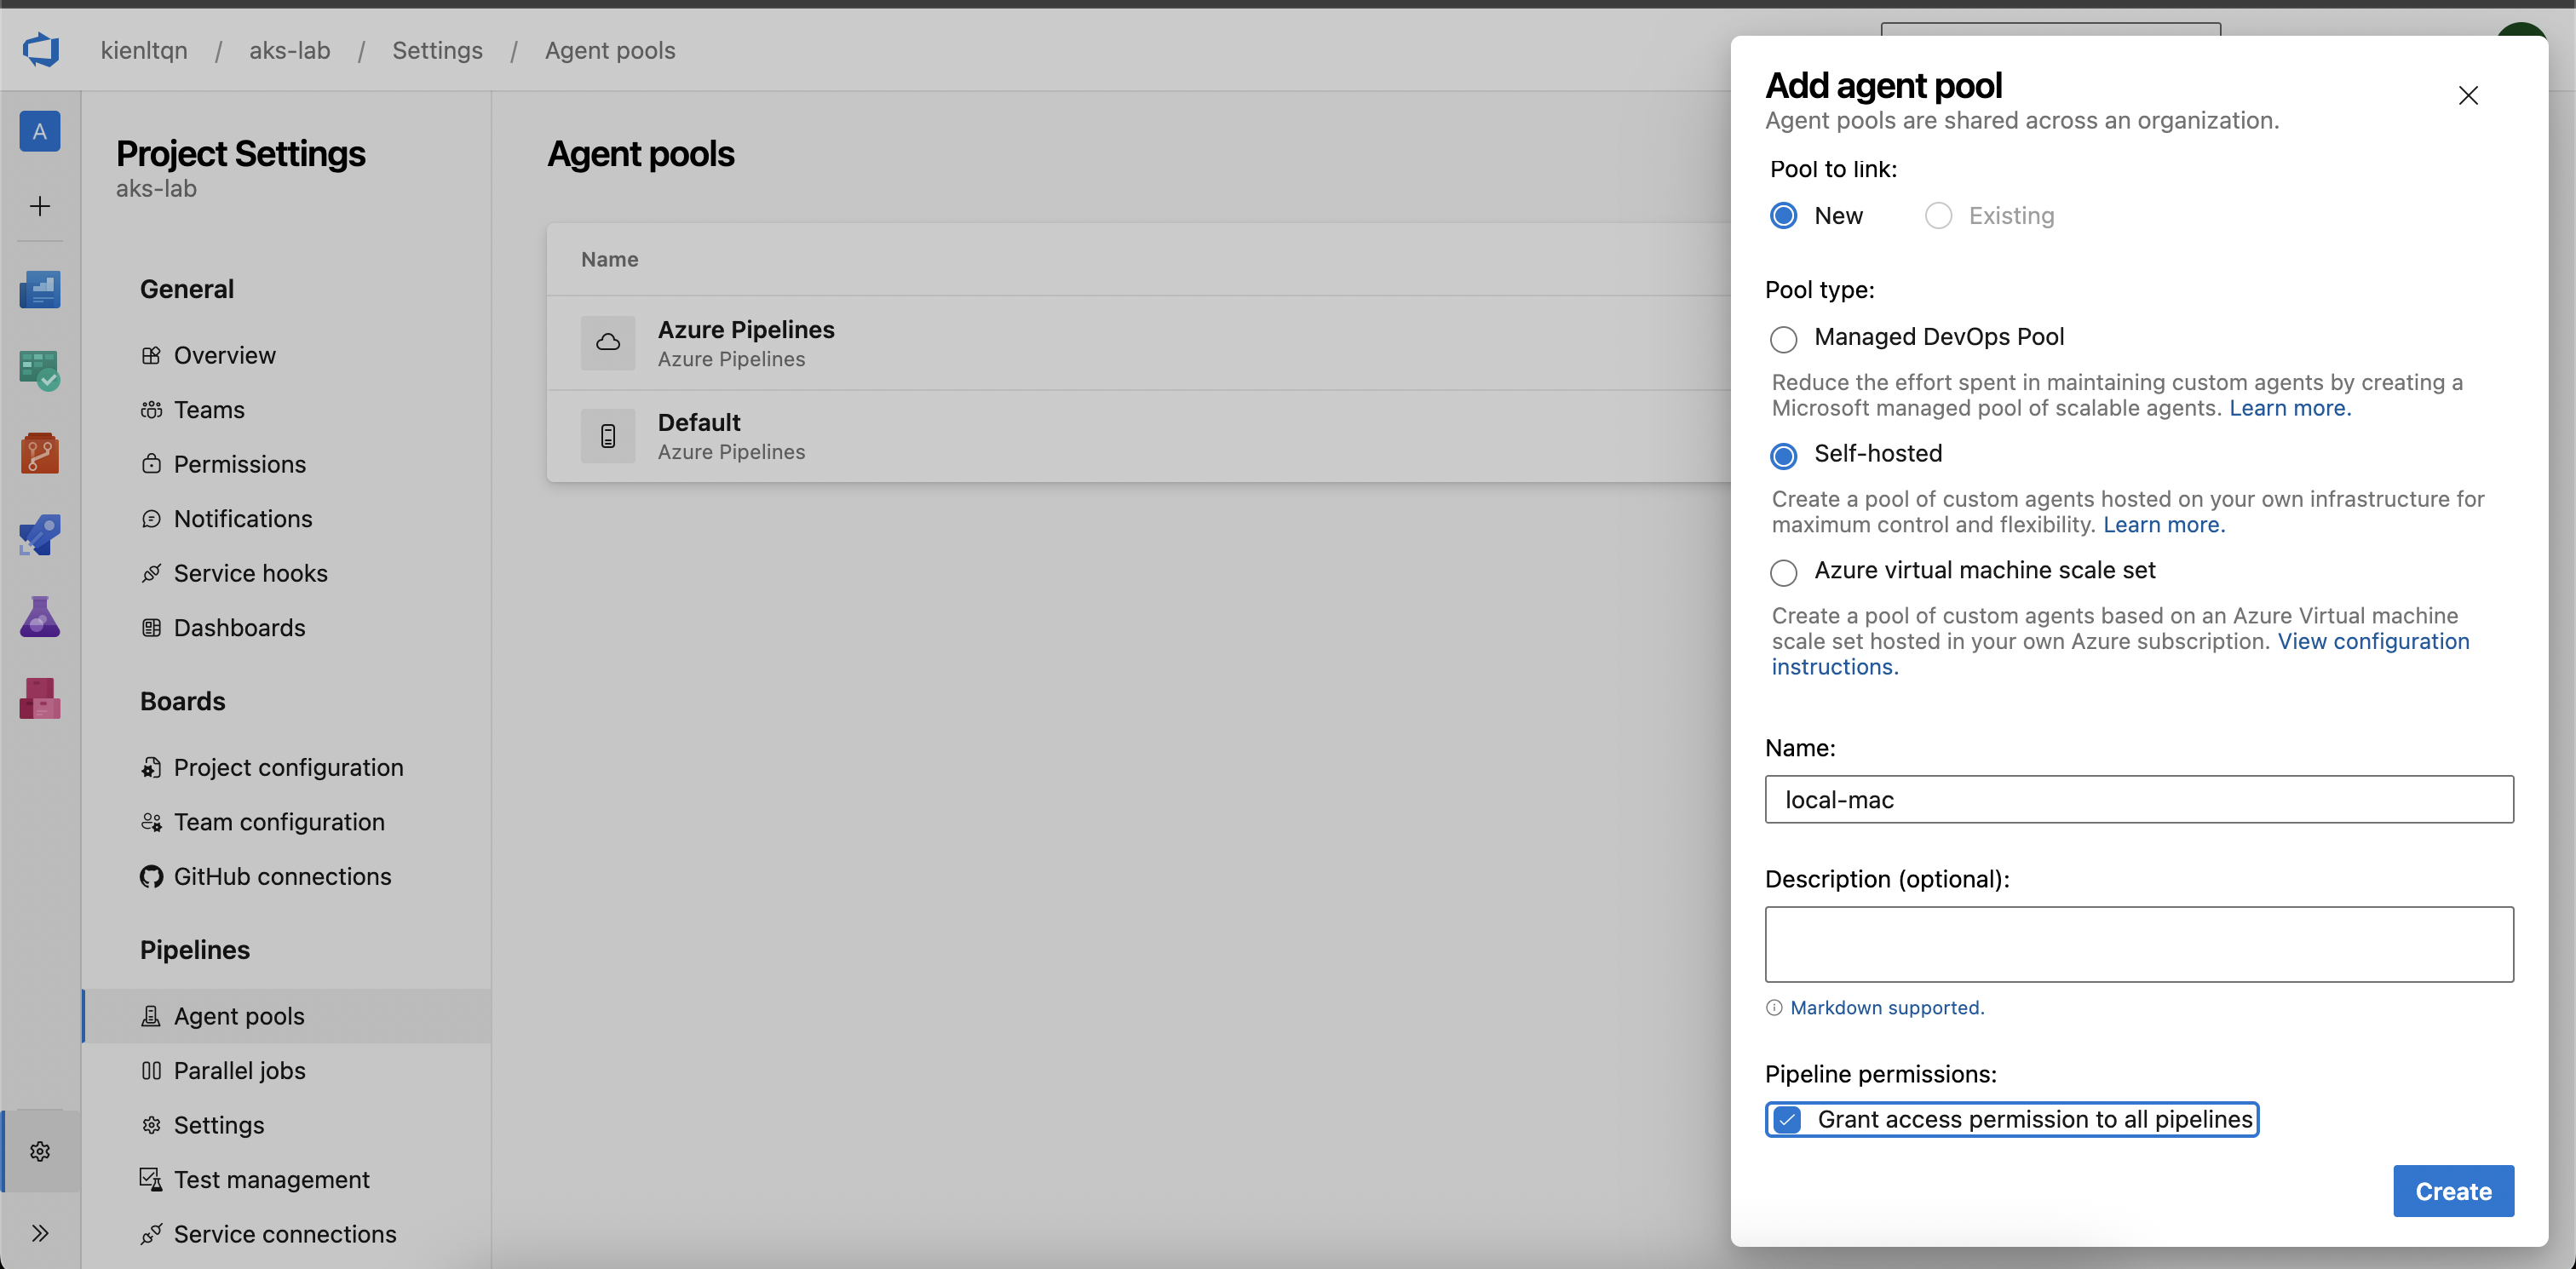This screenshot has height=1269, width=2576.
Task: Choose Azure virtual machine scale set type
Action: 1783,573
